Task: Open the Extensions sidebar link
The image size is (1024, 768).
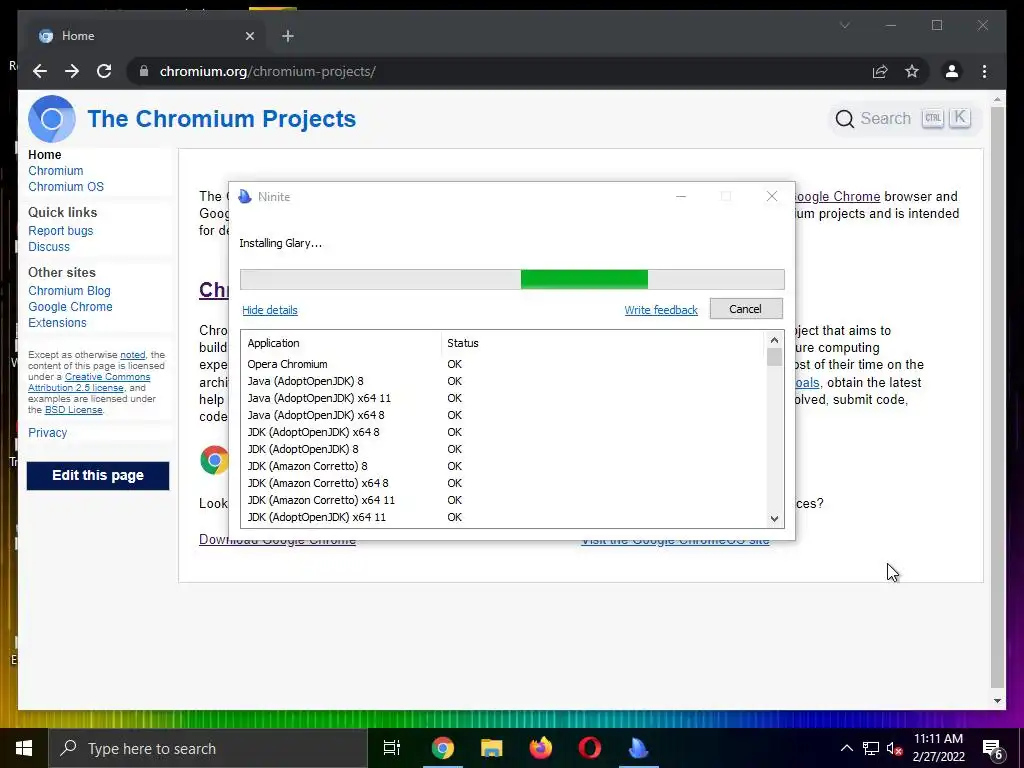Action: click(x=57, y=323)
